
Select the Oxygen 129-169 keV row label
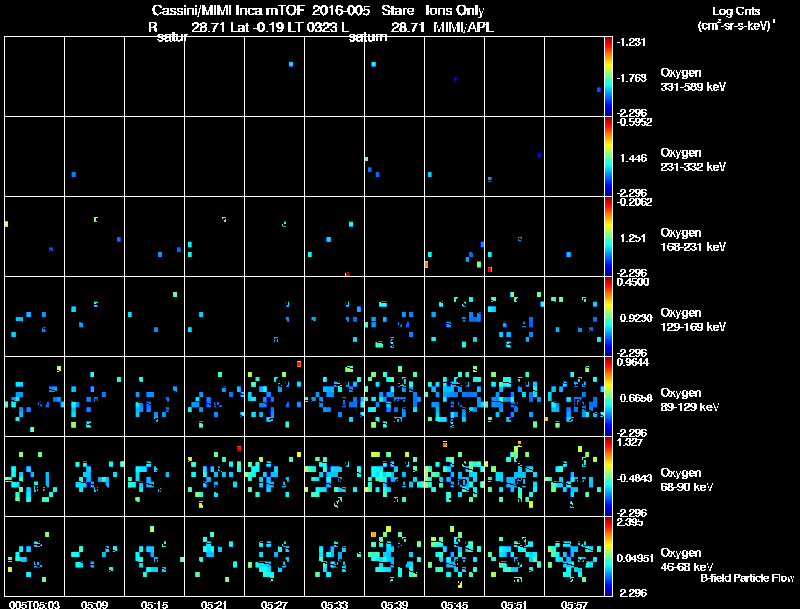[693, 320]
